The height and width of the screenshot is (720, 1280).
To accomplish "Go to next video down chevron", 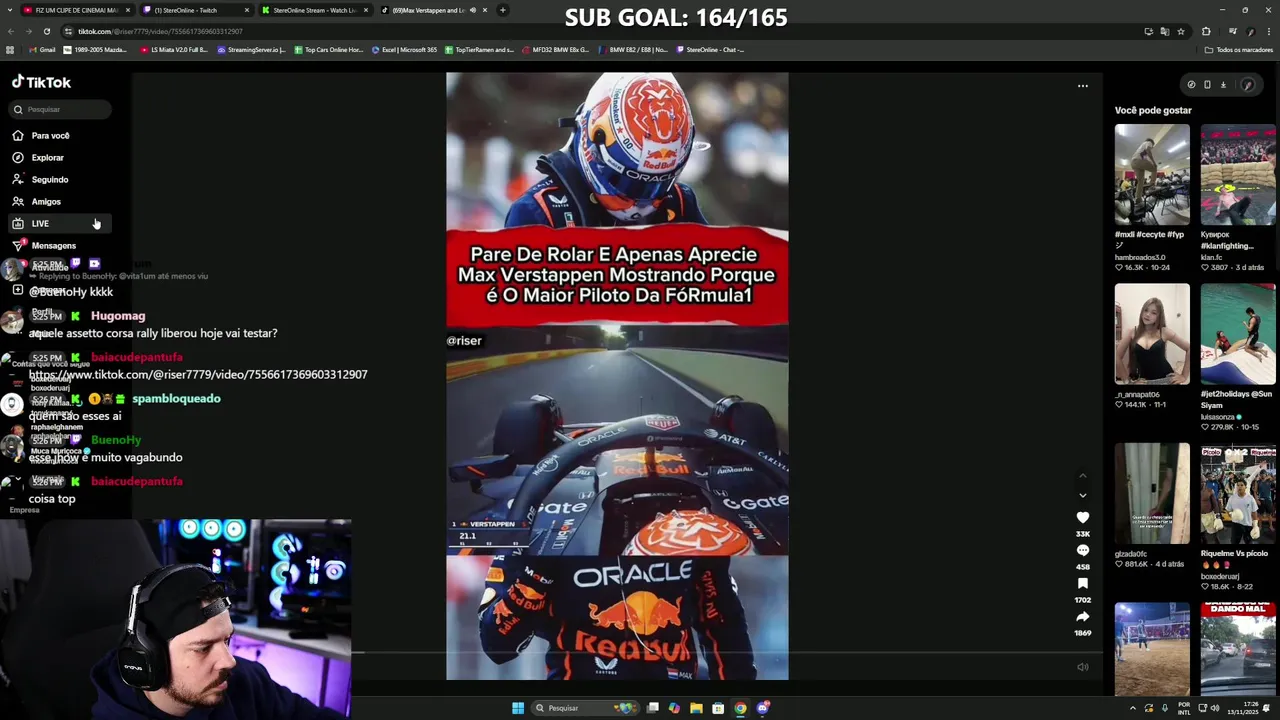I will click(x=1082, y=495).
